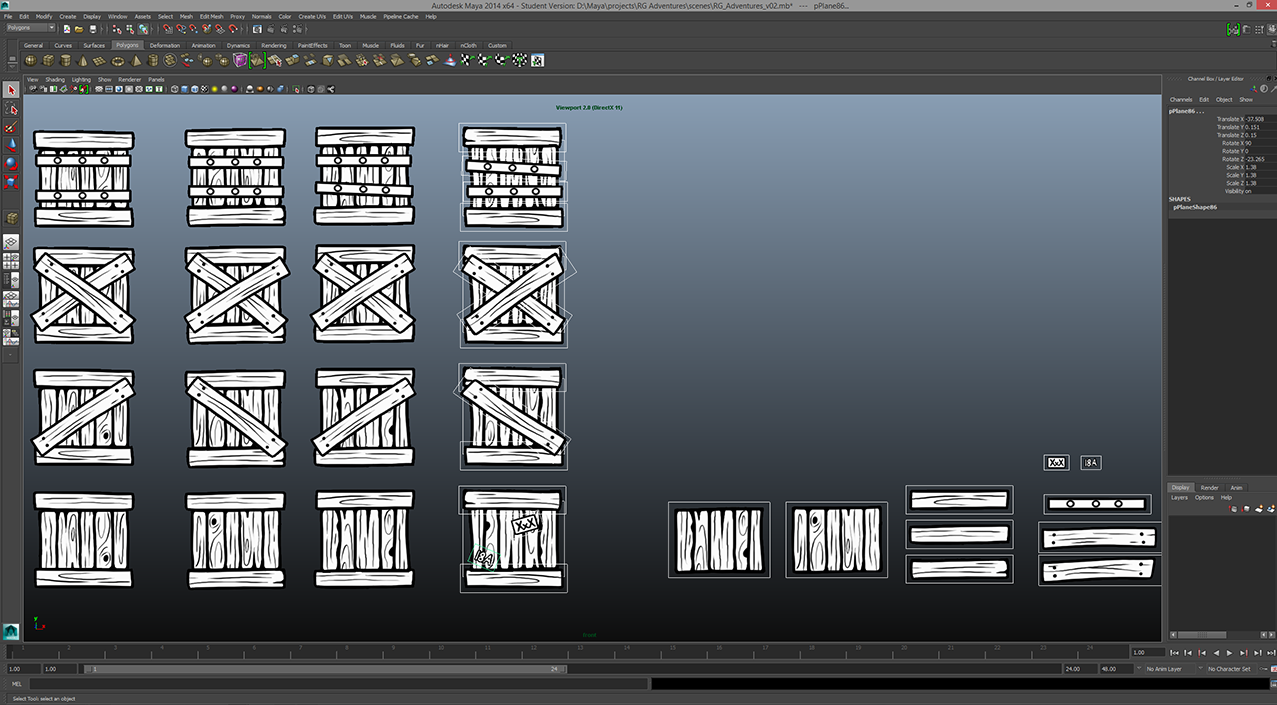
Task: Select the Move tool in the toolbox
Action: coord(11,145)
